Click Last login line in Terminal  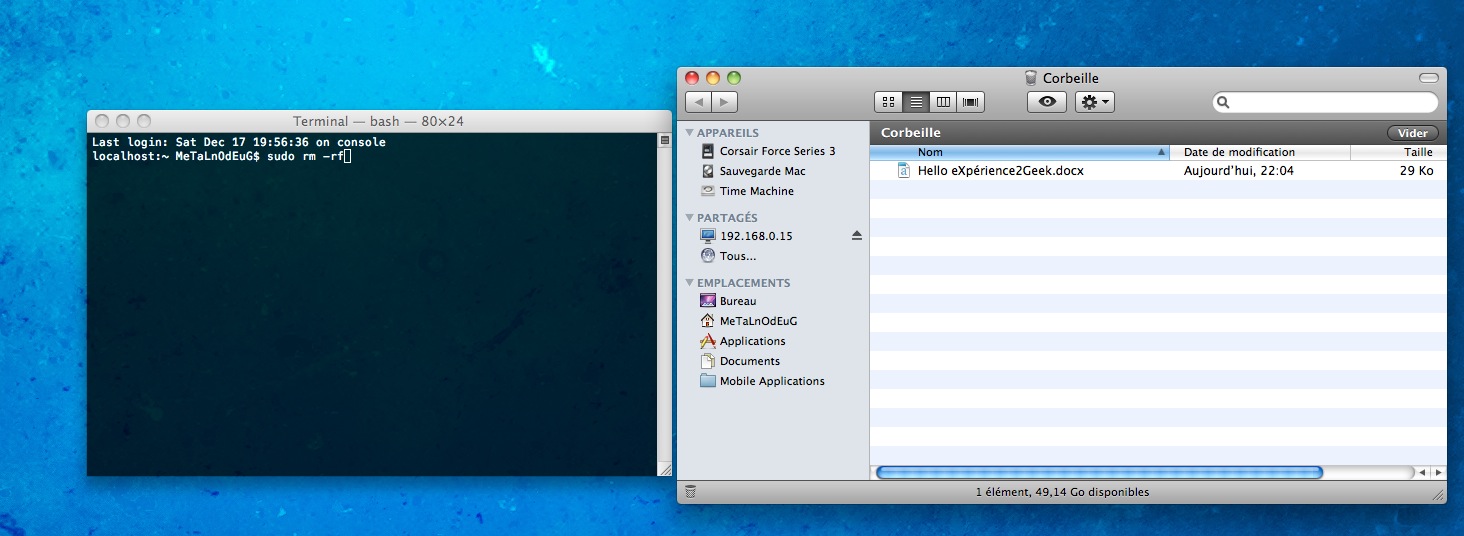238,143
